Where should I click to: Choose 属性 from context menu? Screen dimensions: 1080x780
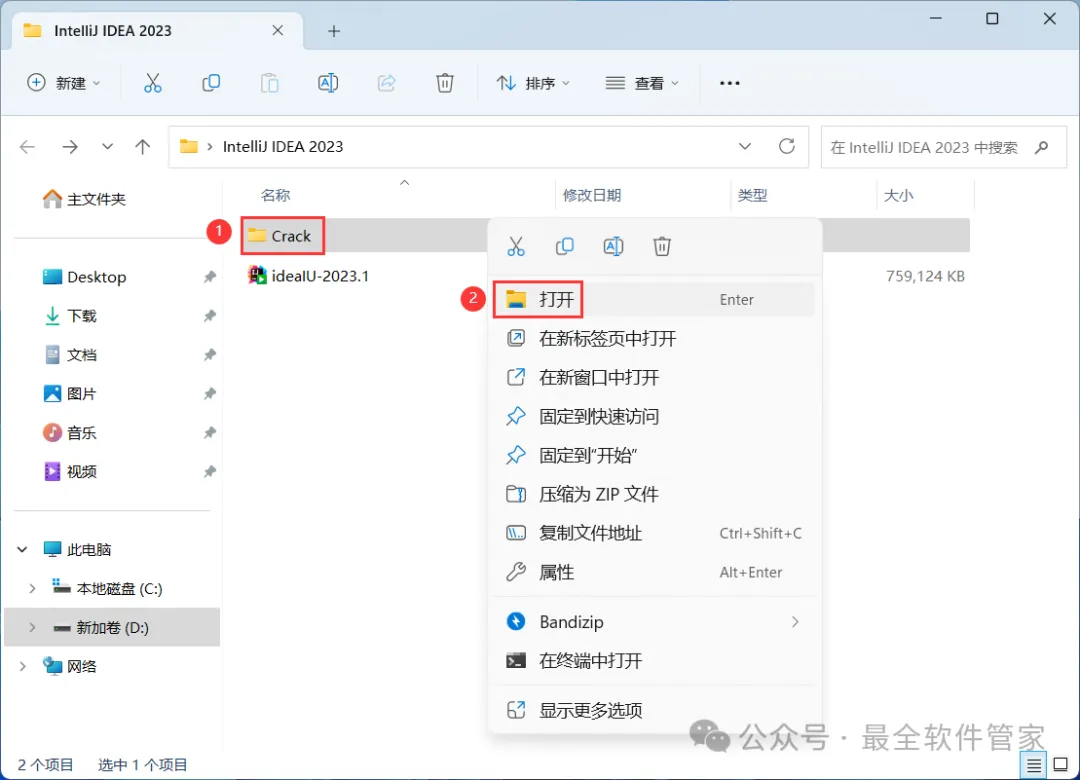click(654, 572)
